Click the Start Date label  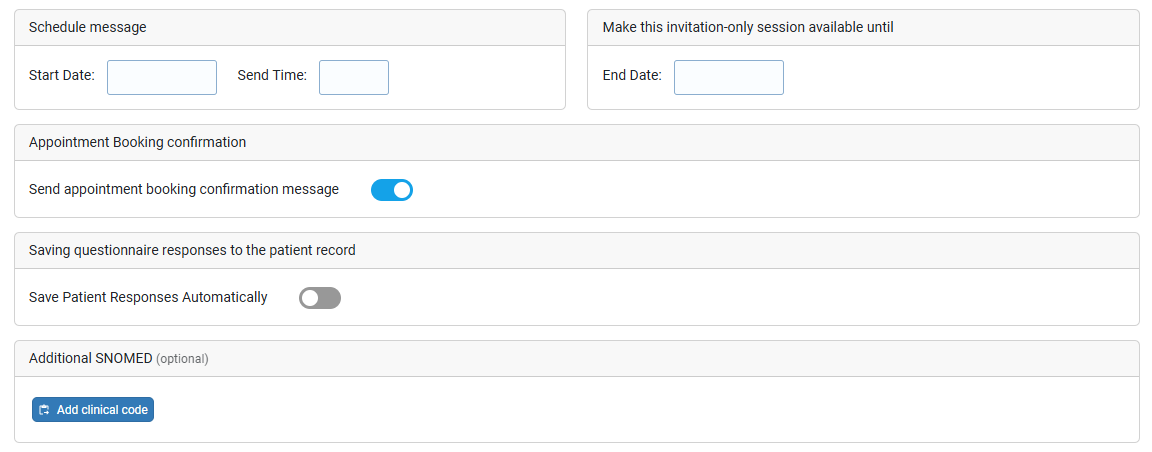[62, 75]
